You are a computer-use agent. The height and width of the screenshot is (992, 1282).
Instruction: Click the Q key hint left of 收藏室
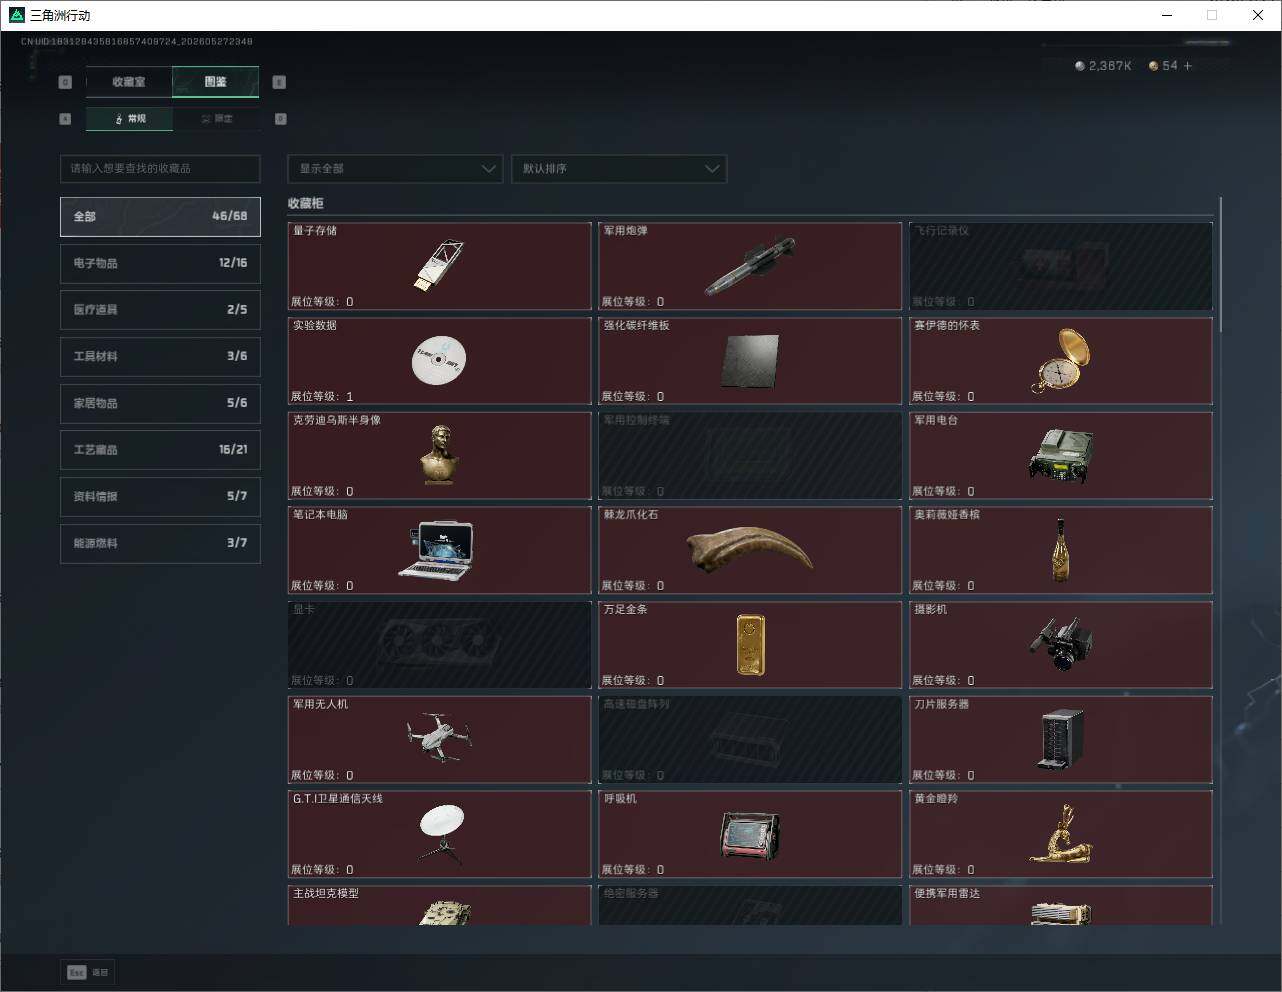(x=65, y=82)
